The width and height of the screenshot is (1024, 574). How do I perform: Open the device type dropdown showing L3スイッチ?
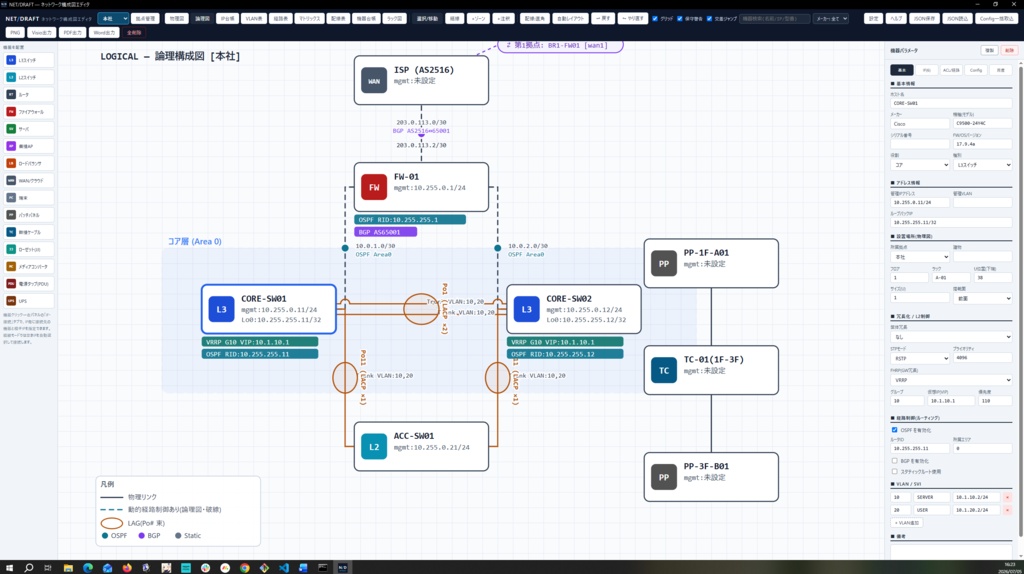click(982, 165)
